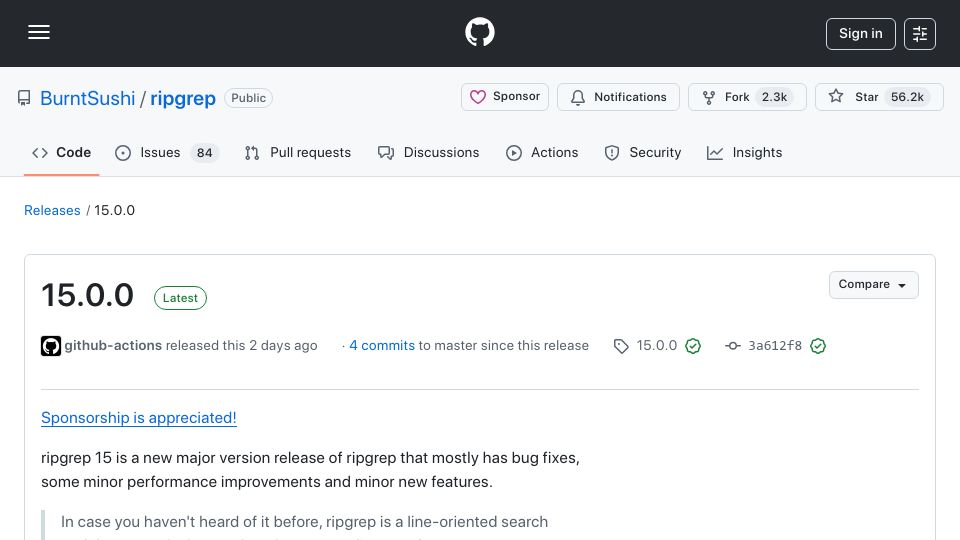Image resolution: width=960 pixels, height=540 pixels.
Task: Click the Latest release badge
Action: pos(180,298)
